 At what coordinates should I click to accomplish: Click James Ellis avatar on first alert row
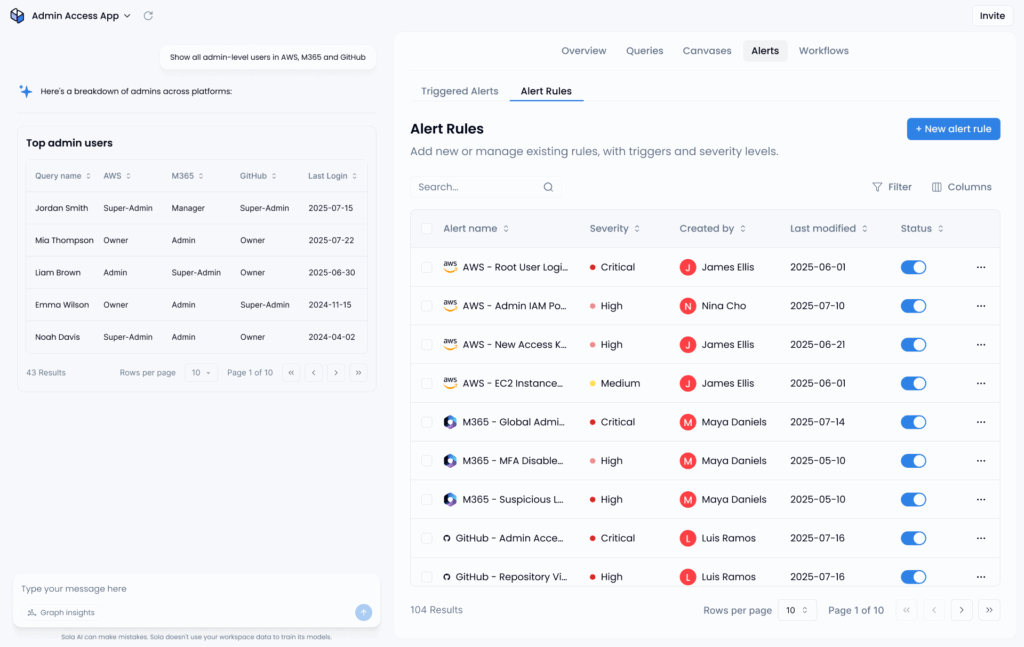pyautogui.click(x=687, y=266)
